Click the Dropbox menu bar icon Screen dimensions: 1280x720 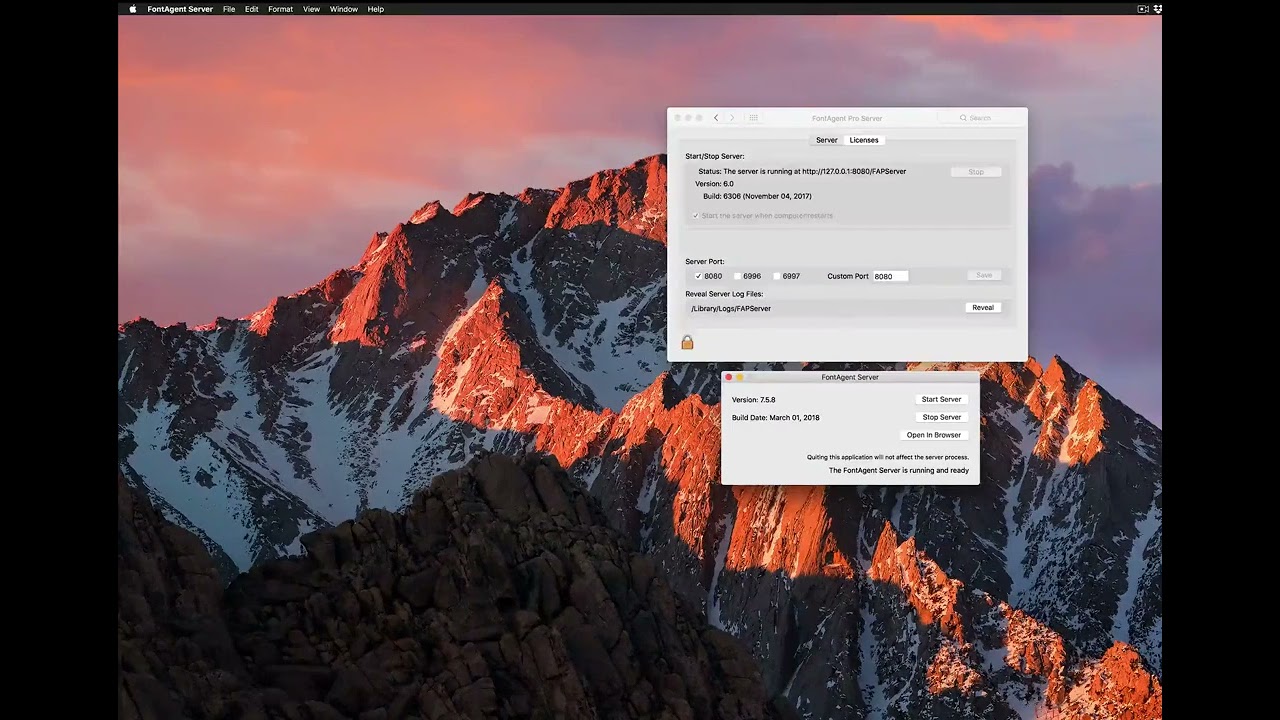(x=1158, y=9)
